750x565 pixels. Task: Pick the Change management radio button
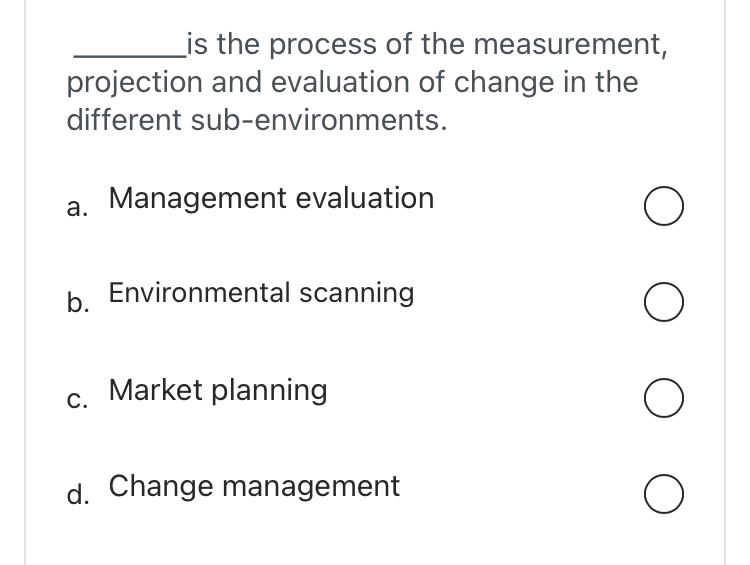coord(665,495)
